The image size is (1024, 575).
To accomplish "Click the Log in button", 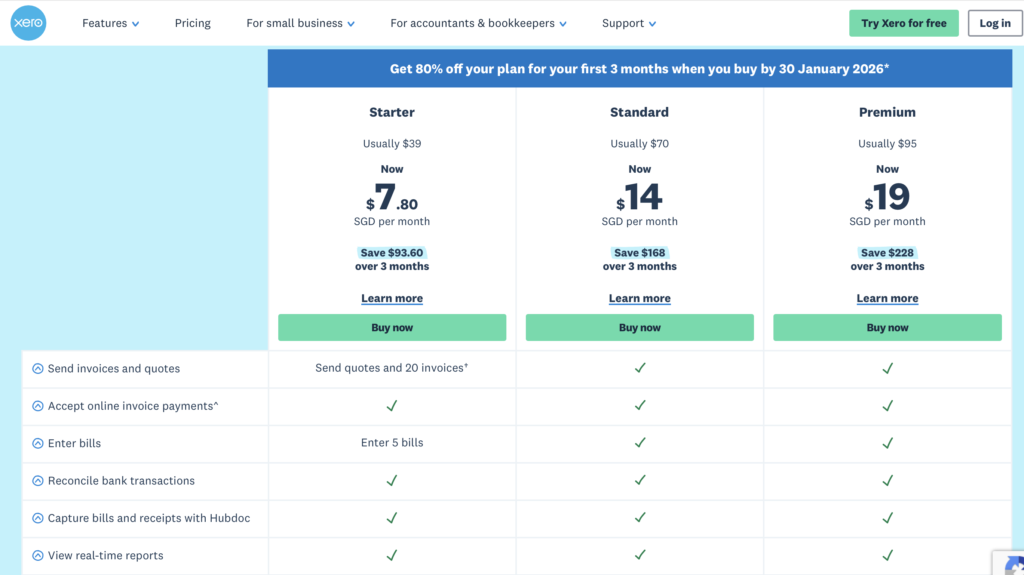I will coord(994,23).
